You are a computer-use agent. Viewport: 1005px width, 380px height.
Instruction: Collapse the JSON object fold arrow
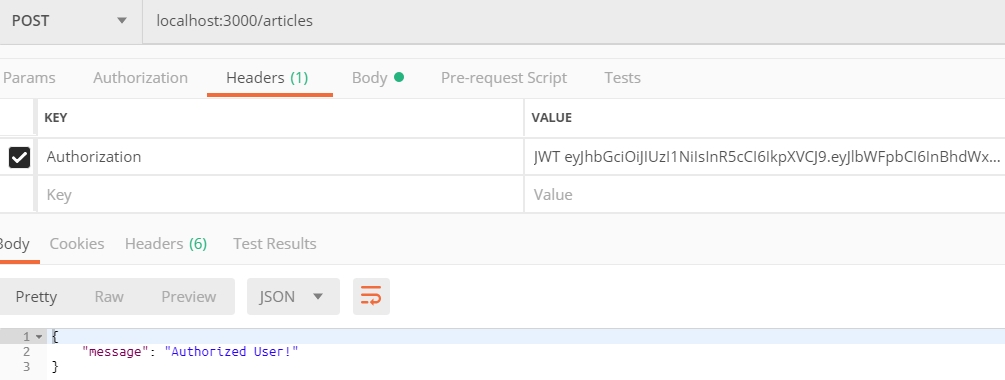(39, 336)
